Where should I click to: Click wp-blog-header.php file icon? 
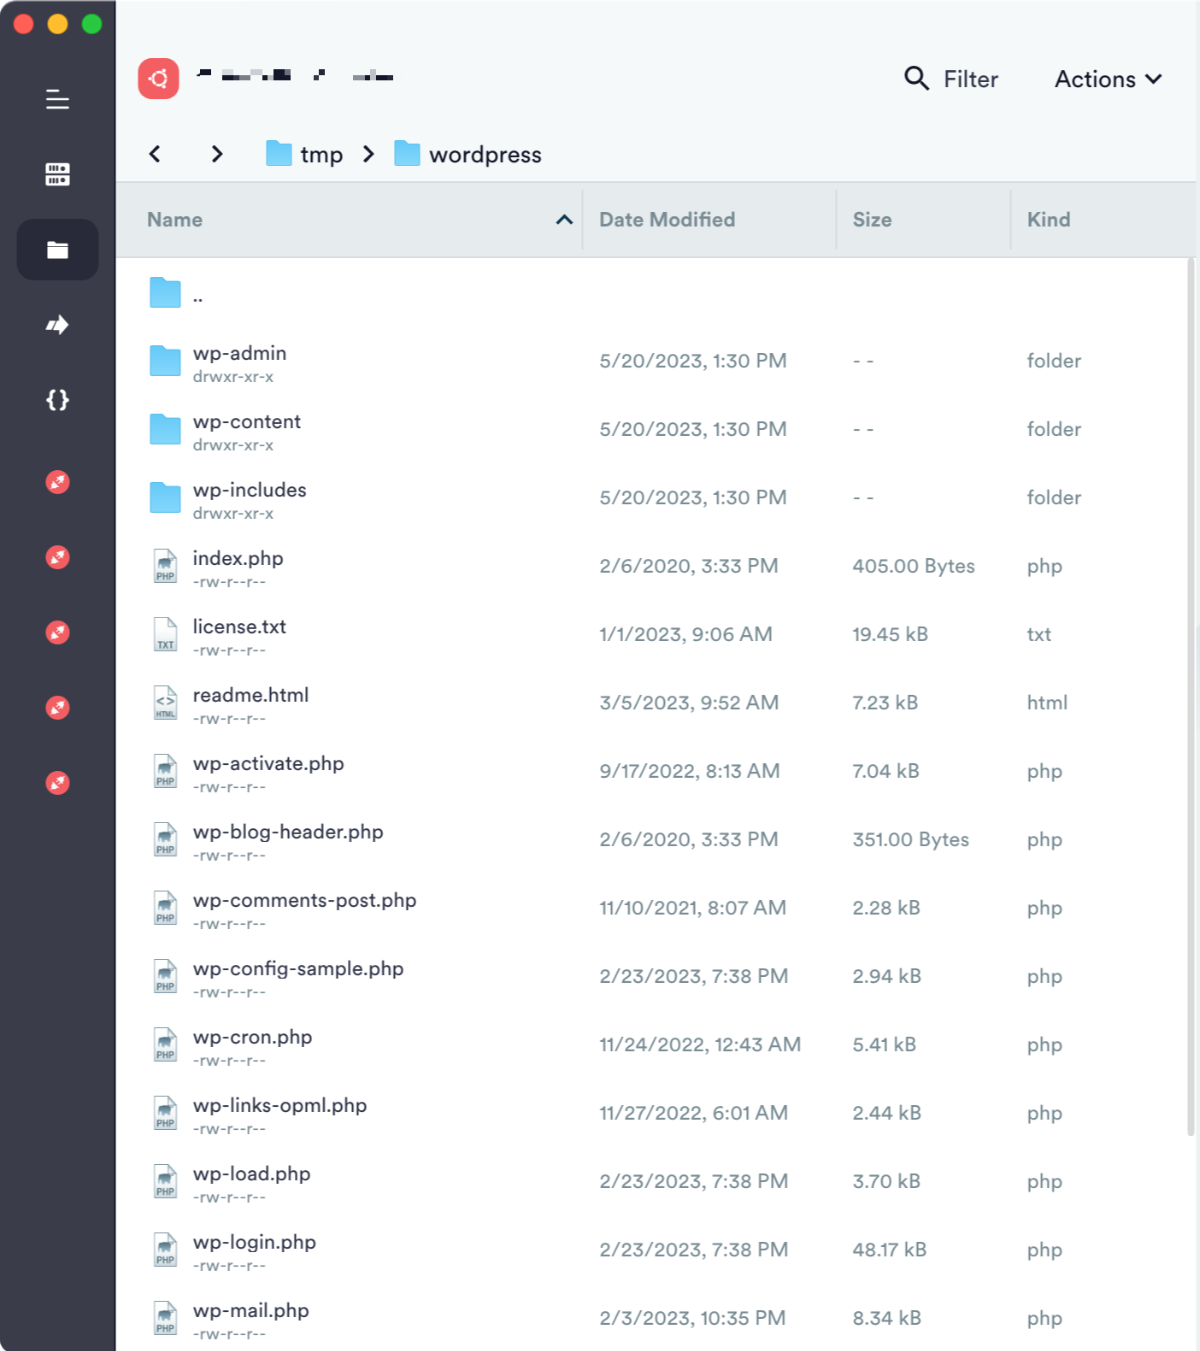pos(165,839)
